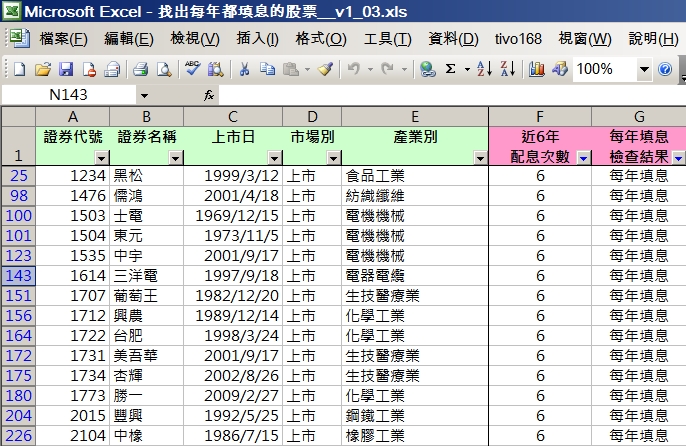The width and height of the screenshot is (686, 446).
Task: Click into the formula bar input
Action: (x=451, y=95)
